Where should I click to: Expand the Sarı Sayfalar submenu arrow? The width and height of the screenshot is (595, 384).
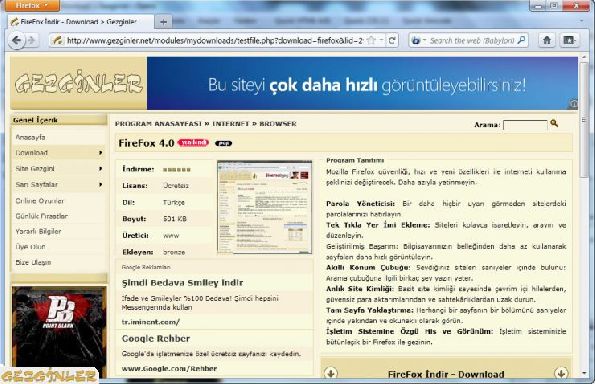coord(100,184)
